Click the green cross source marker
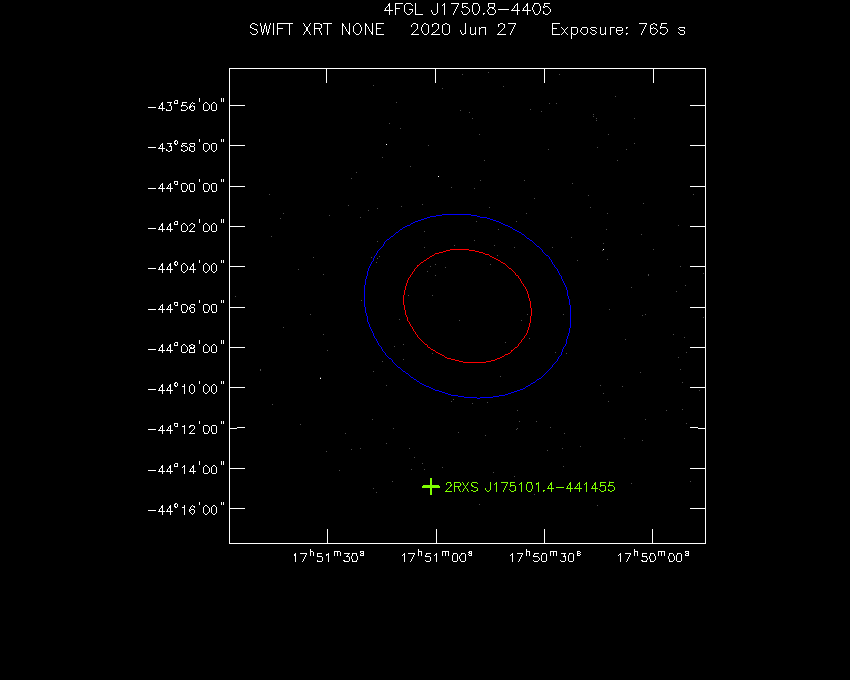Image resolution: width=850 pixels, height=680 pixels. coord(431,487)
